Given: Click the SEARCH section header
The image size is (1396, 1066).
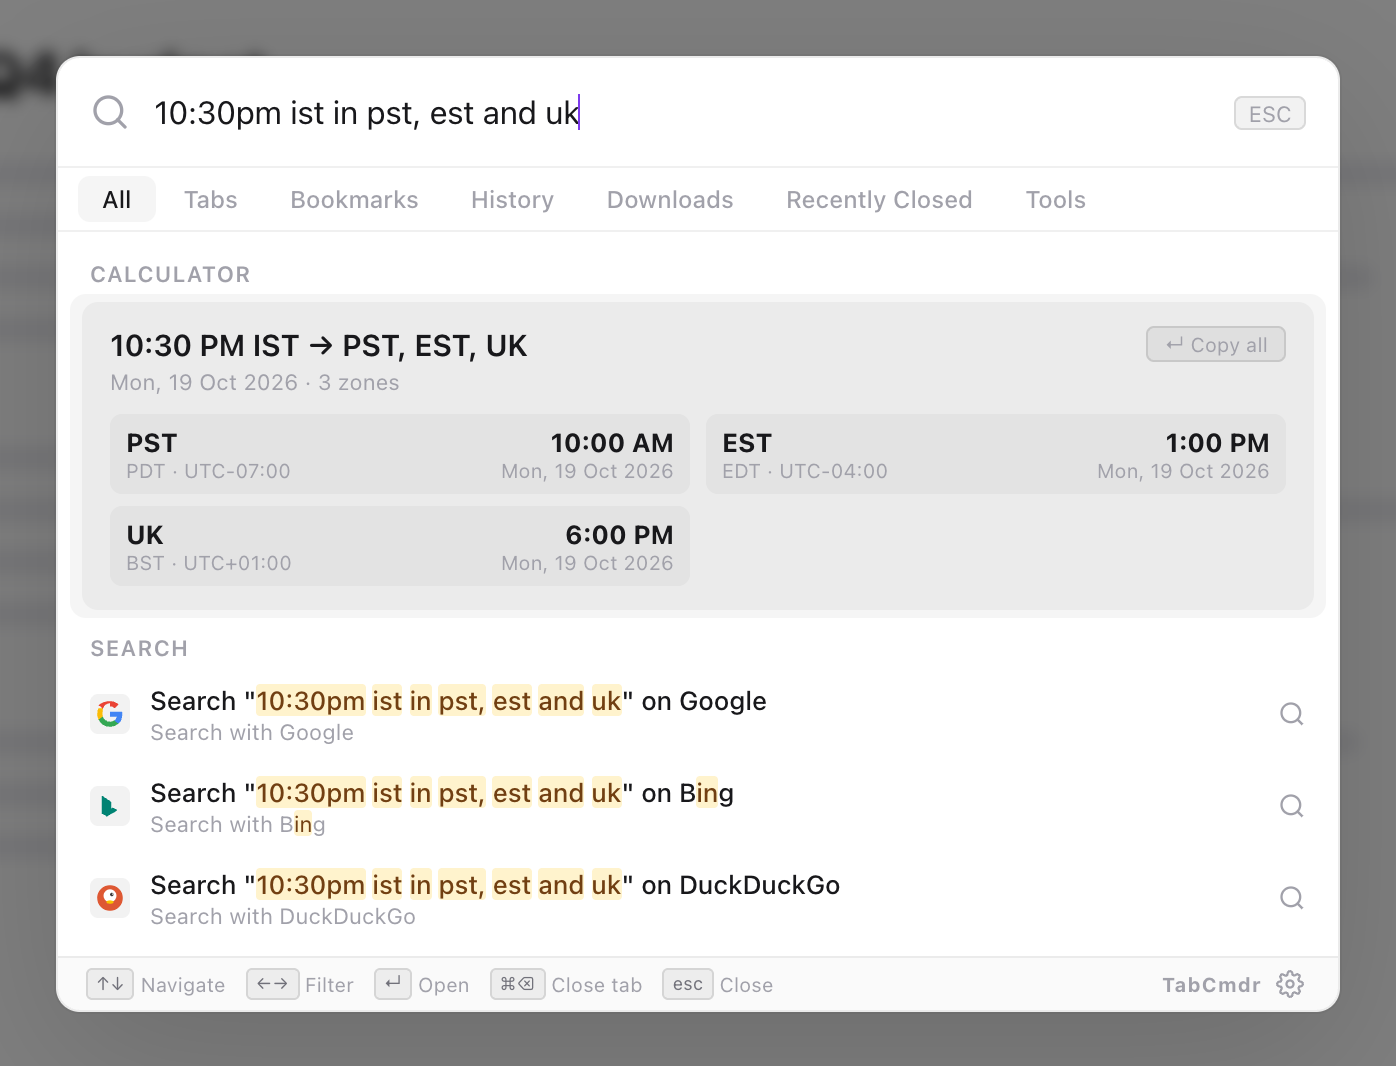Looking at the screenshot, I should click(x=139, y=648).
